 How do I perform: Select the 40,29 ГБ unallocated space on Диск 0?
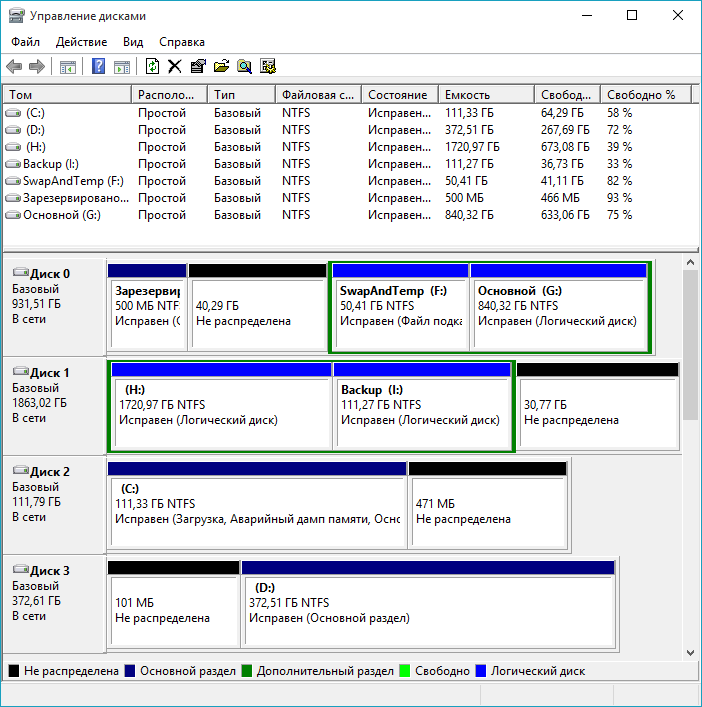(258, 306)
